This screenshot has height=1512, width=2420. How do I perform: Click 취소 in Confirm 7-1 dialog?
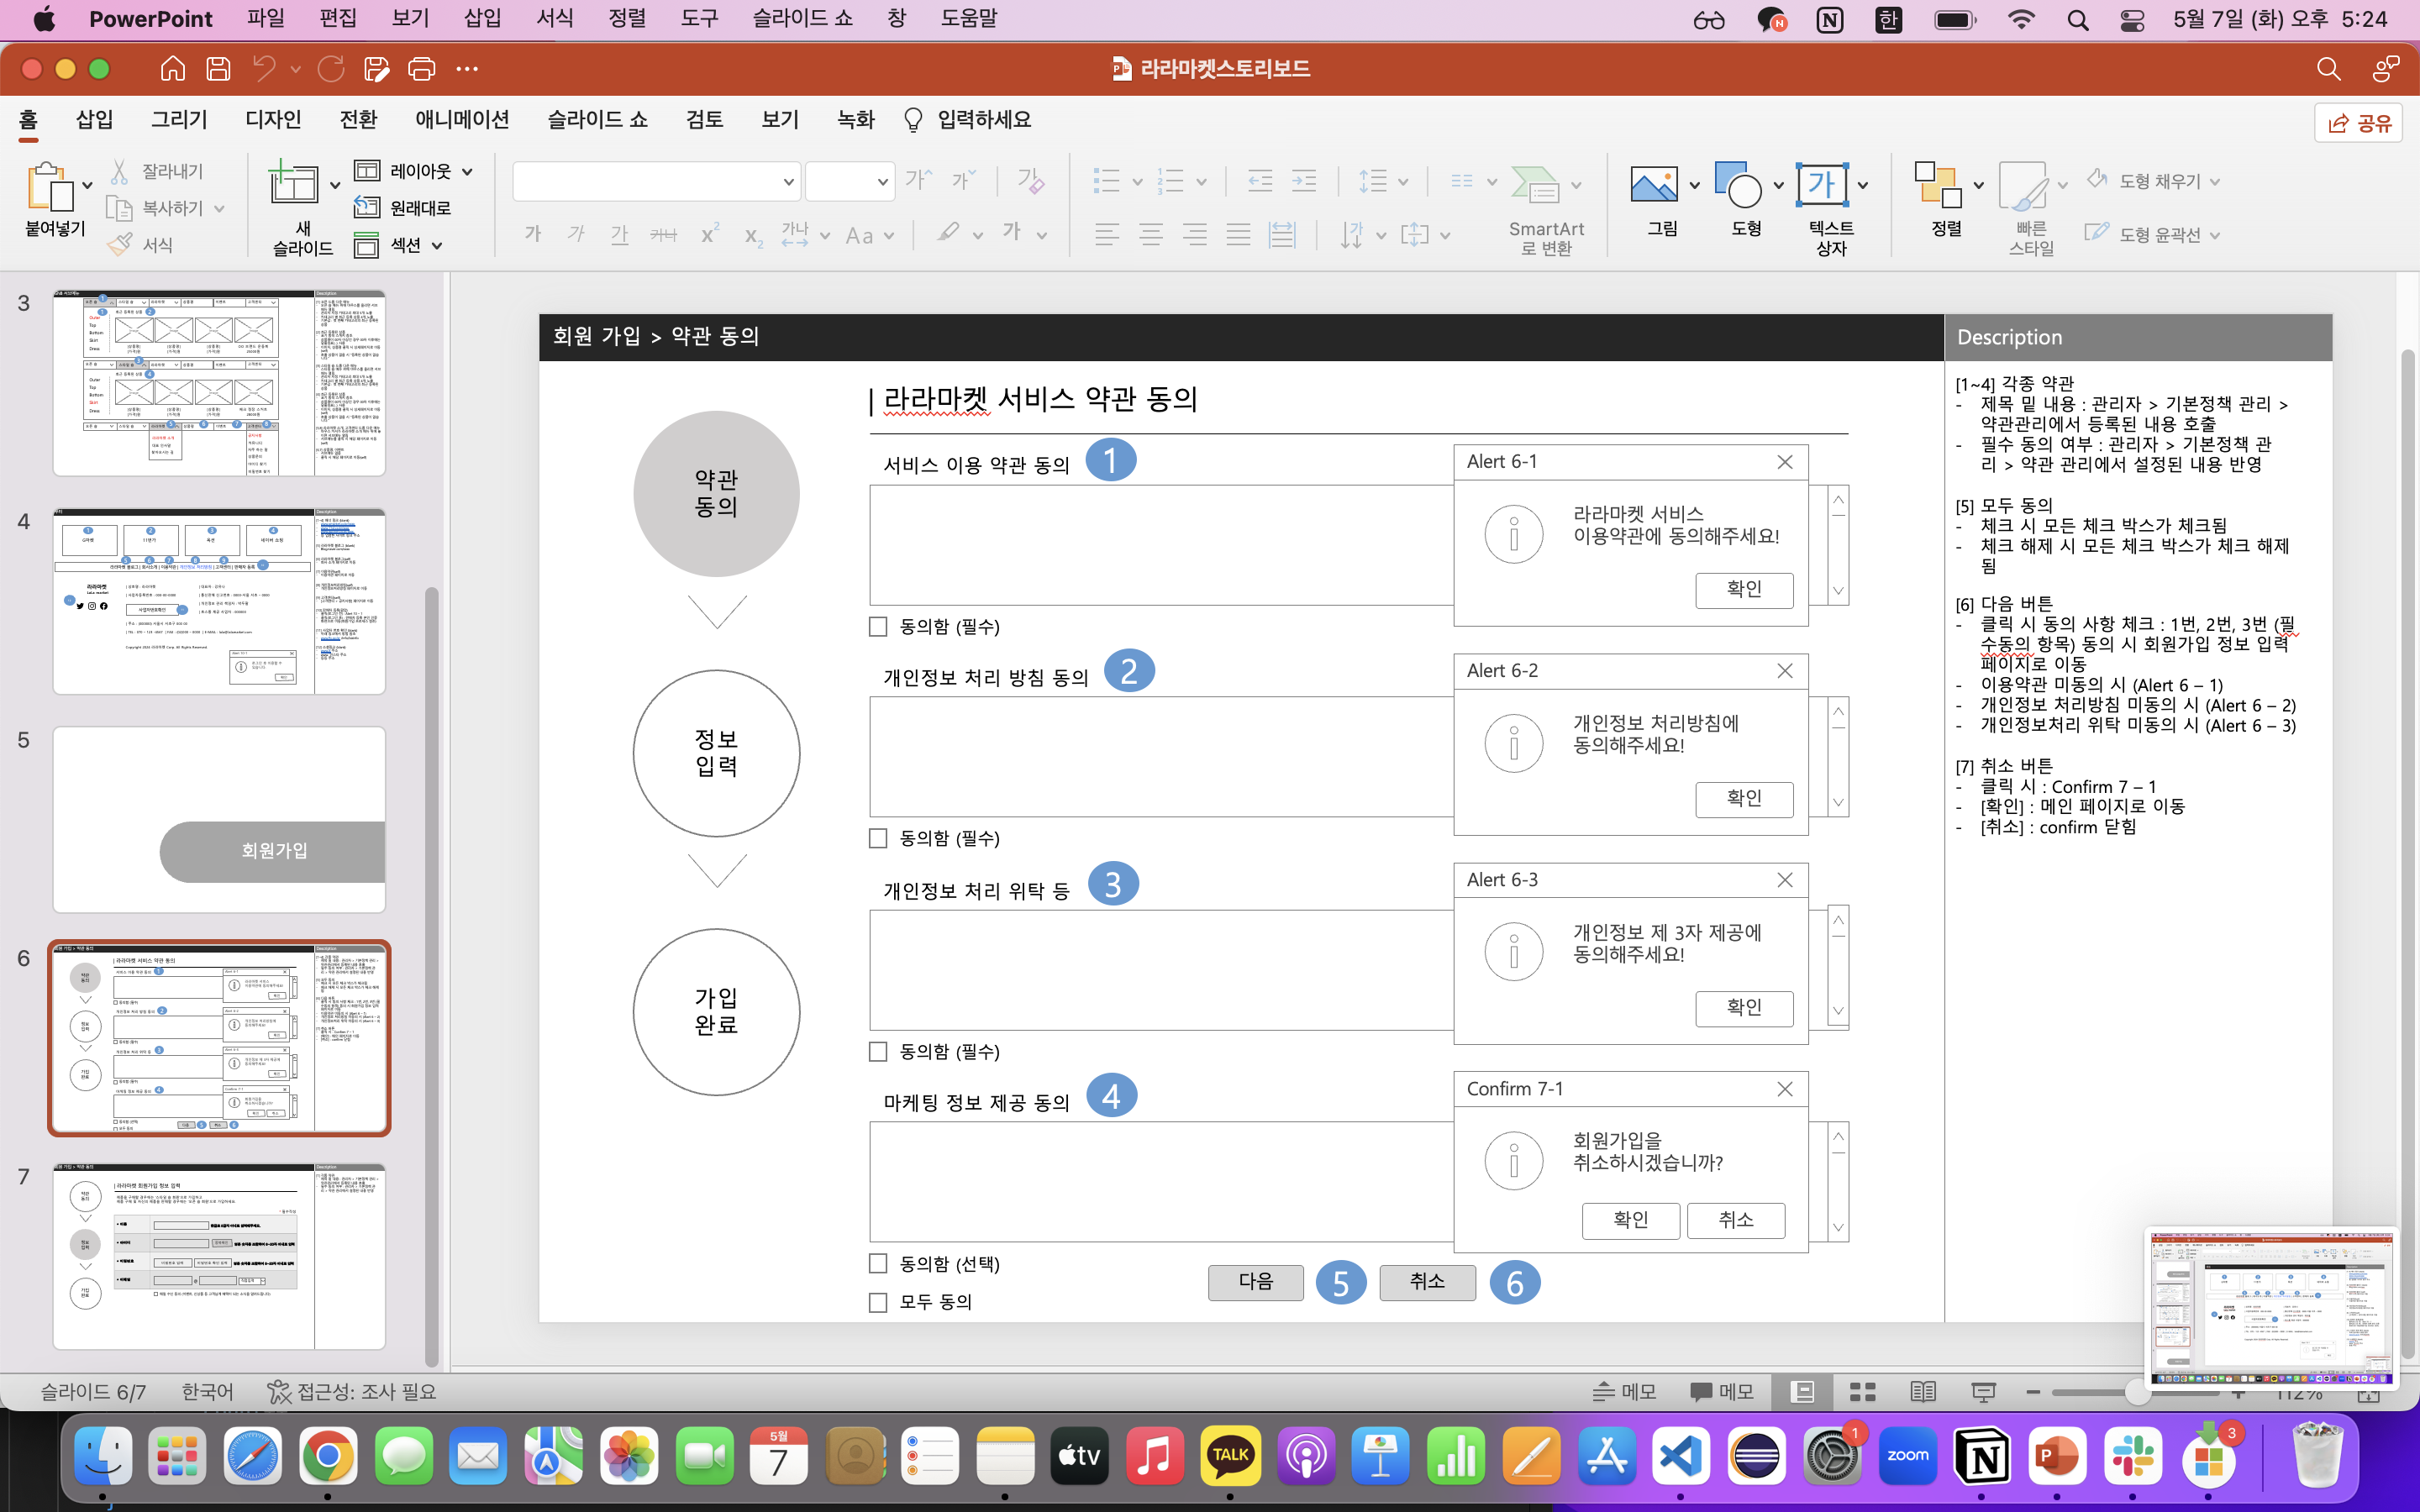pyautogui.click(x=1735, y=1220)
